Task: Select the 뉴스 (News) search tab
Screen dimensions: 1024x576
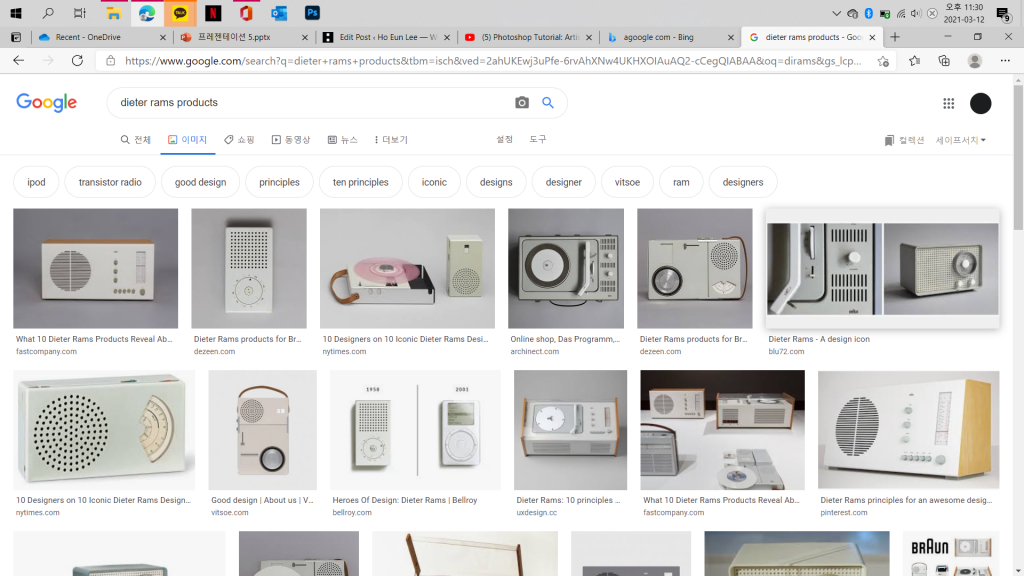Action: (343, 140)
